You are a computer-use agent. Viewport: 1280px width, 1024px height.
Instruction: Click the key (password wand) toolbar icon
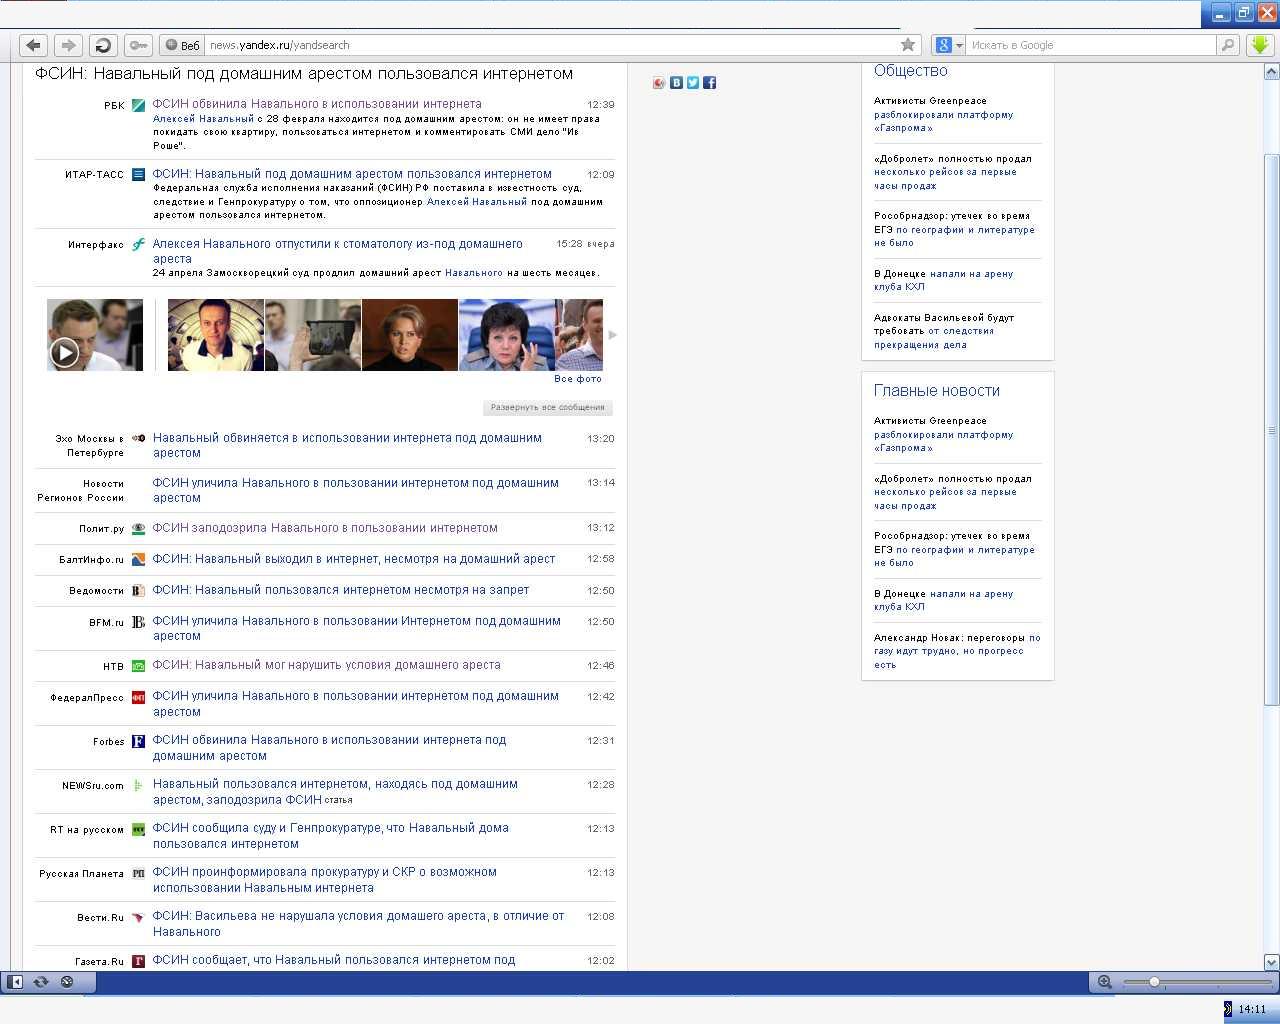coord(138,45)
